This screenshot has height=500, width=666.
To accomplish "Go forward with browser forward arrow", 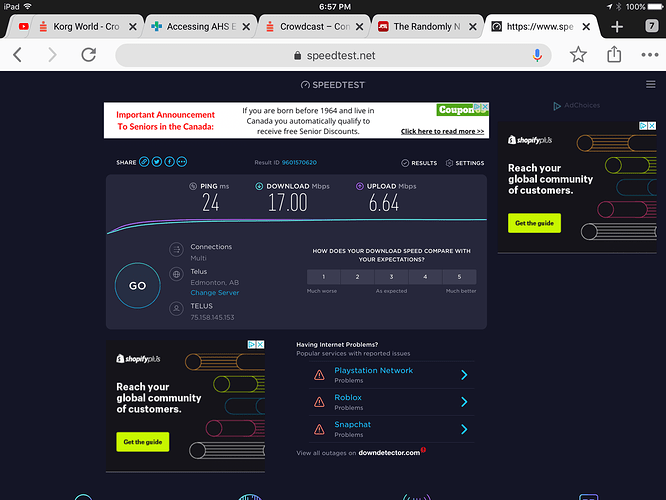I will click(x=52, y=55).
